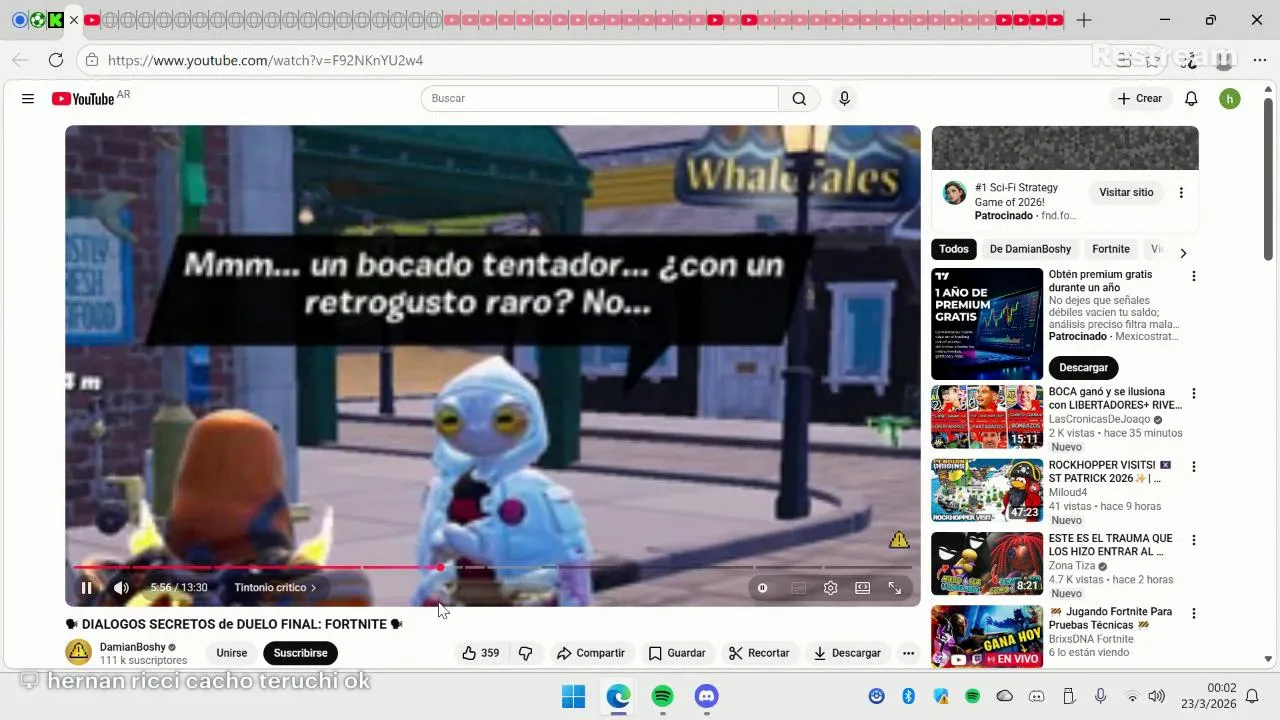Clip the video with Recortar
This screenshot has height=720, width=1280.
[x=759, y=653]
